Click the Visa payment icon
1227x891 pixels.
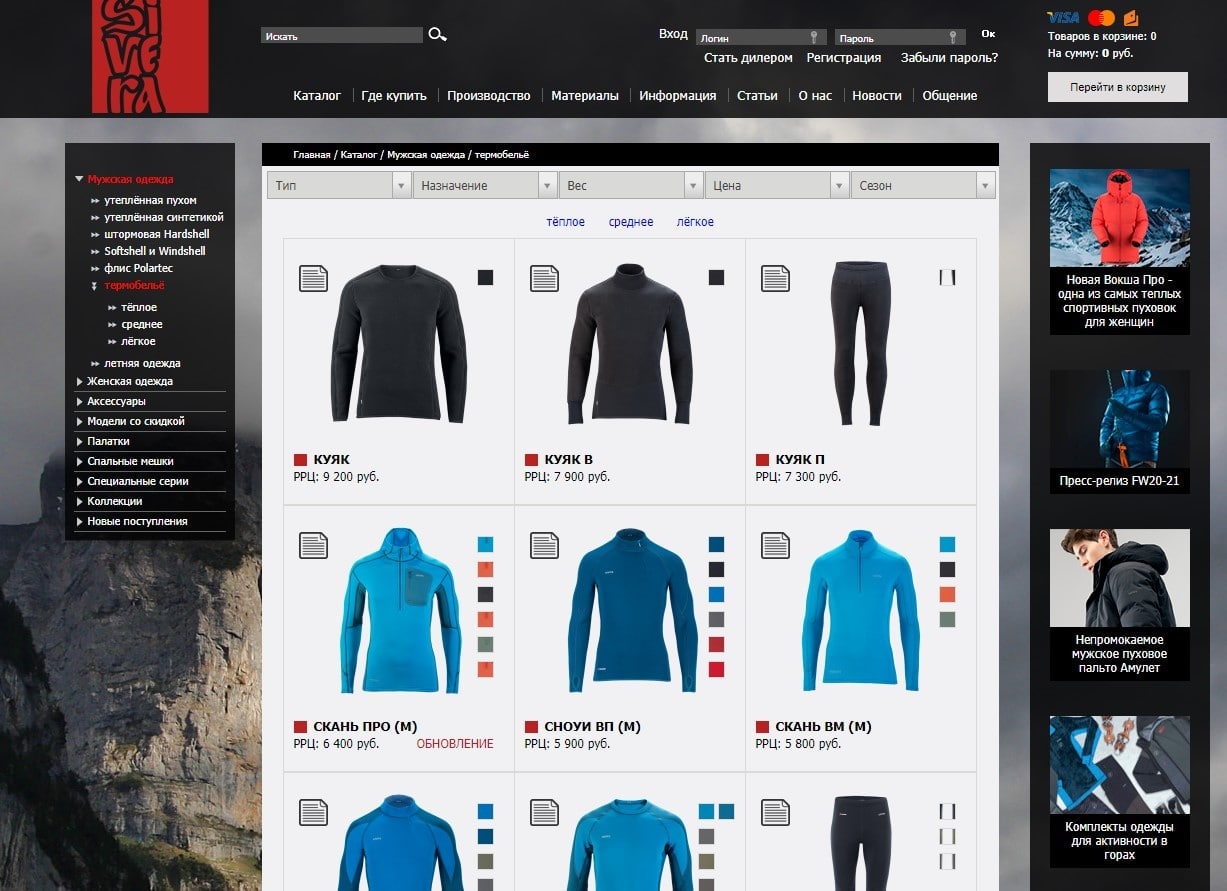[x=1063, y=18]
